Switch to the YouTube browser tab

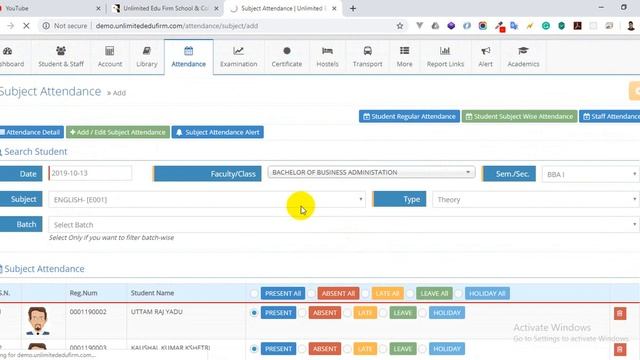(x=49, y=9)
